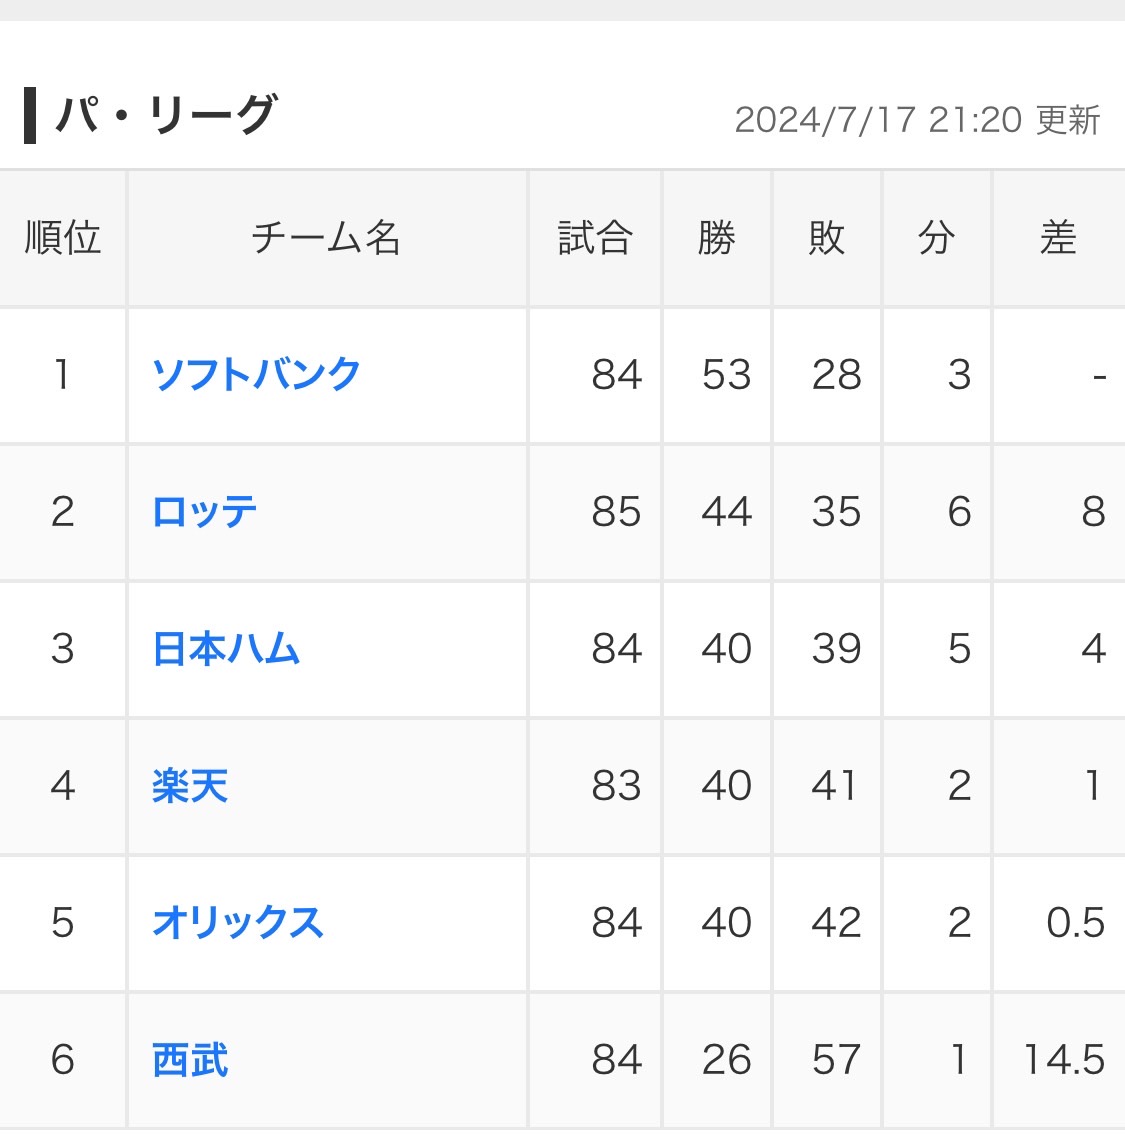Click ロッテ's games played value 85
This screenshot has height=1144, width=1125.
click(x=616, y=512)
